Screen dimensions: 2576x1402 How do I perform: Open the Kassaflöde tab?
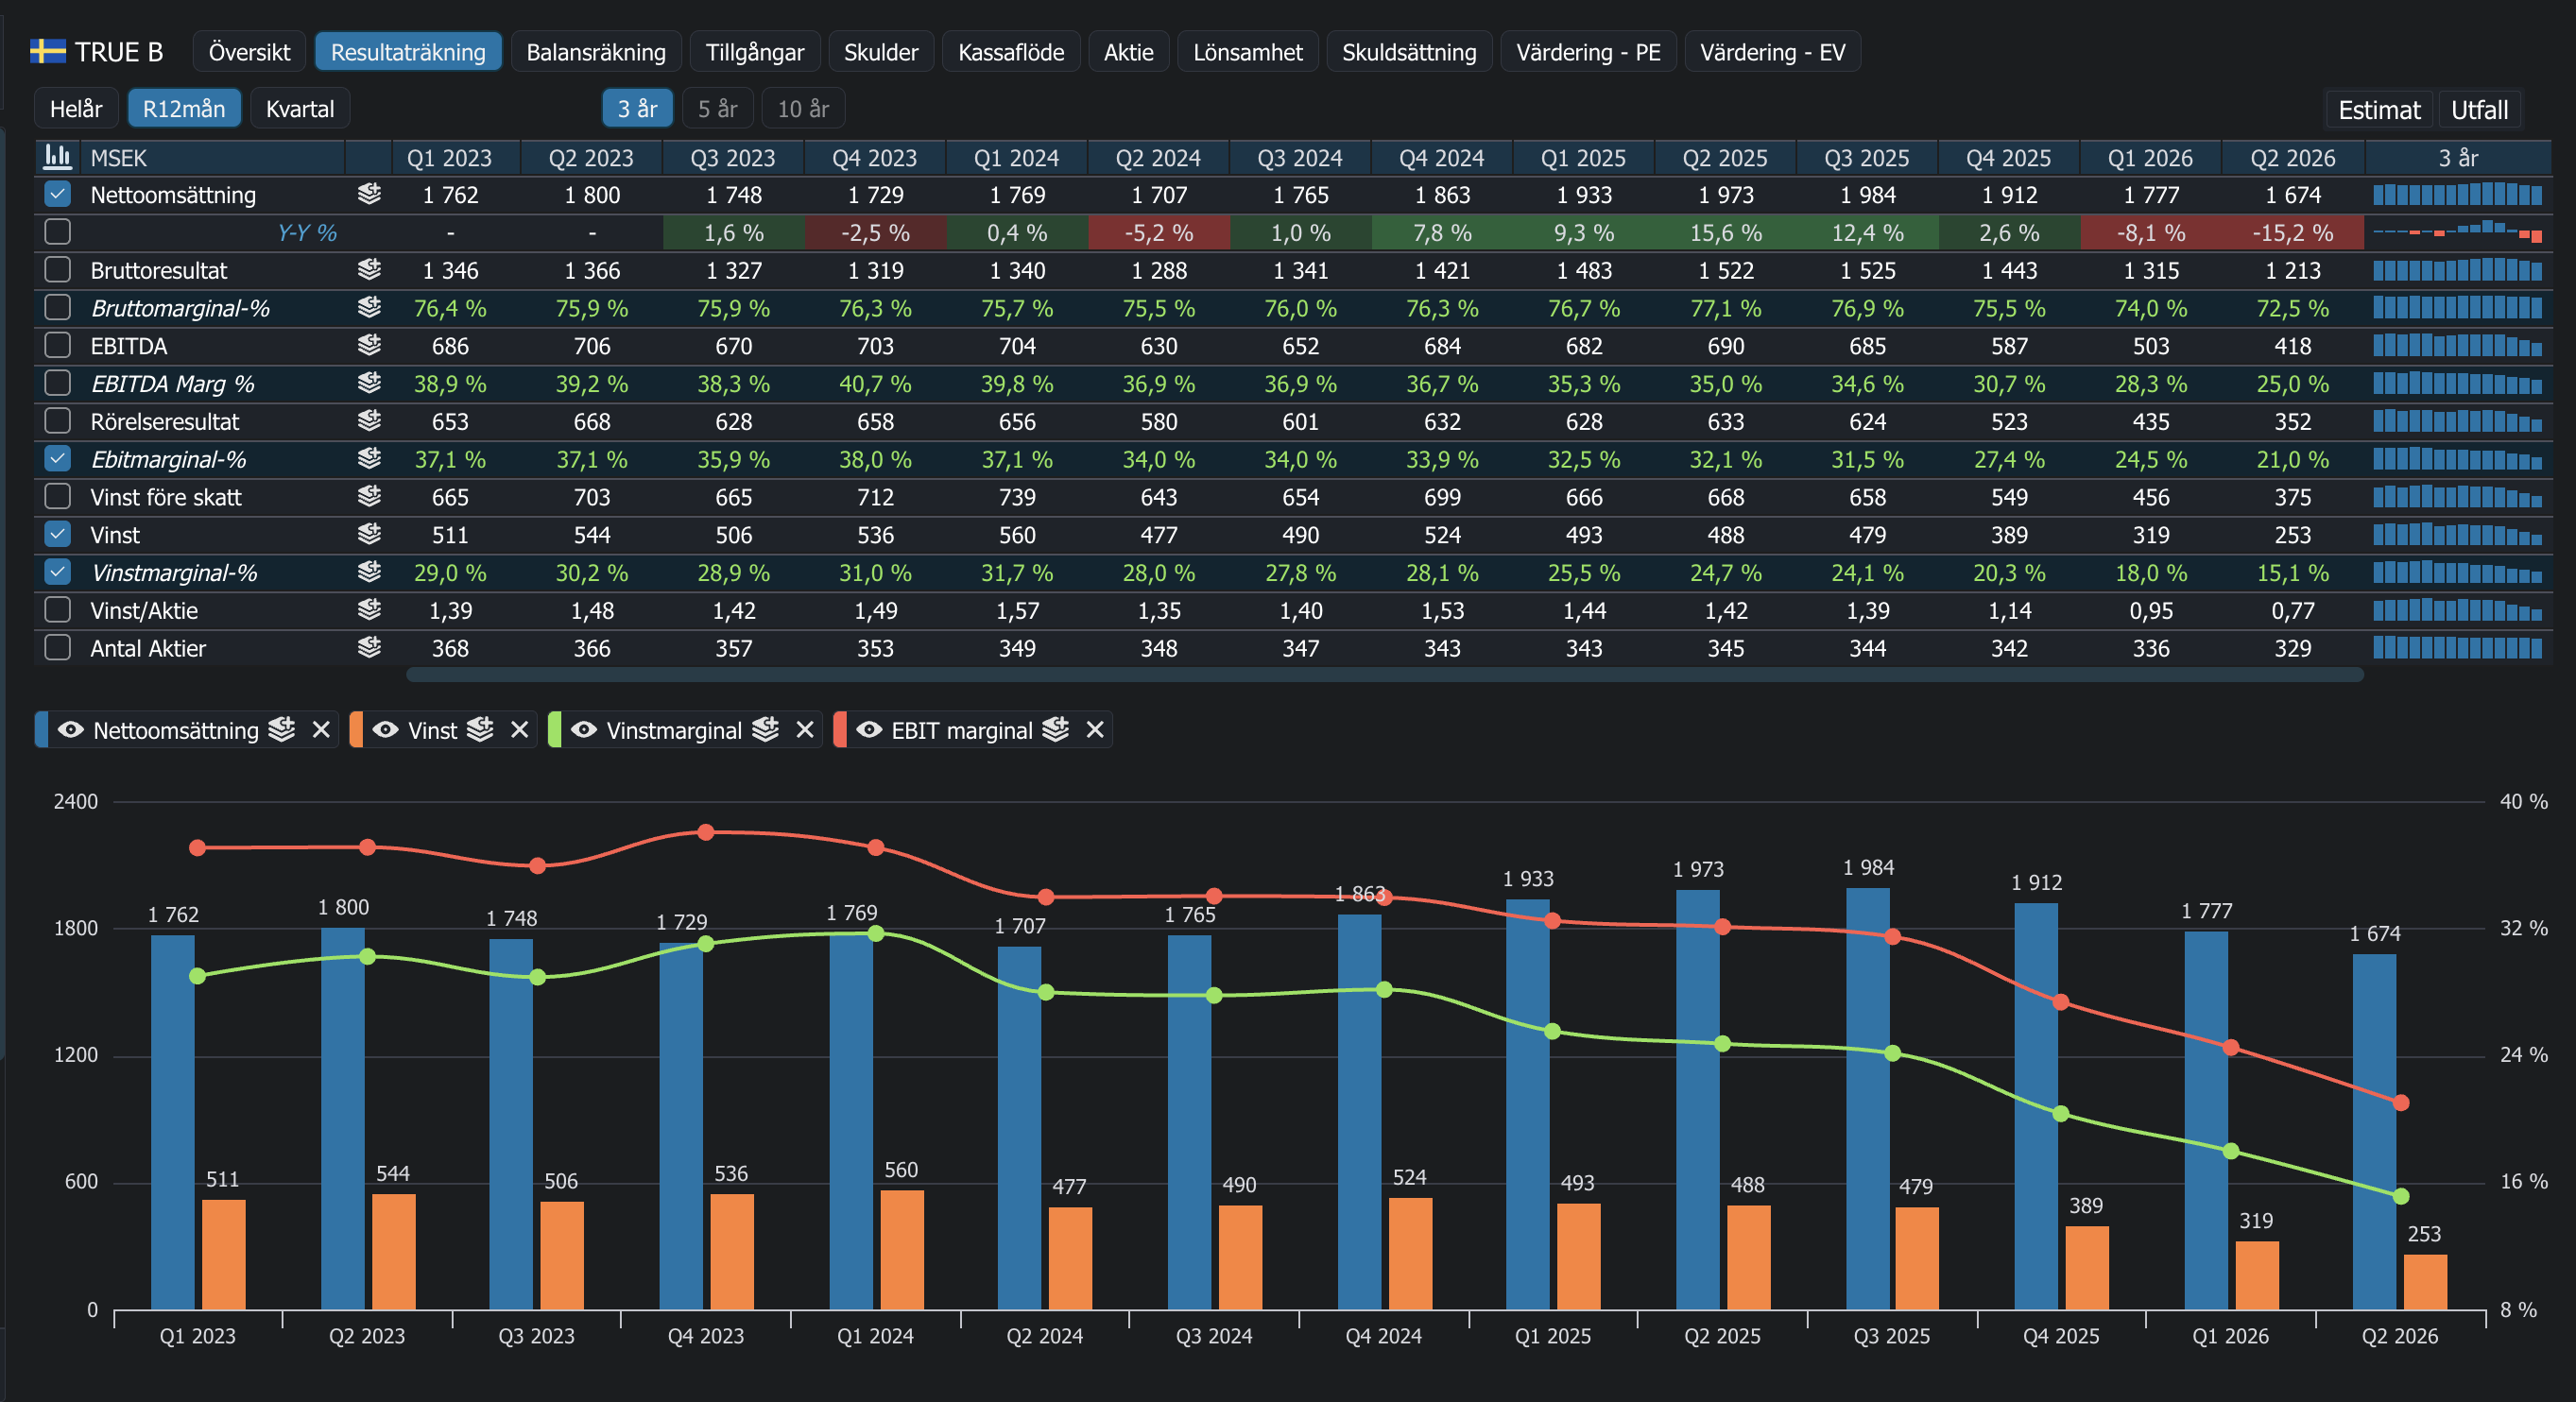point(1011,52)
